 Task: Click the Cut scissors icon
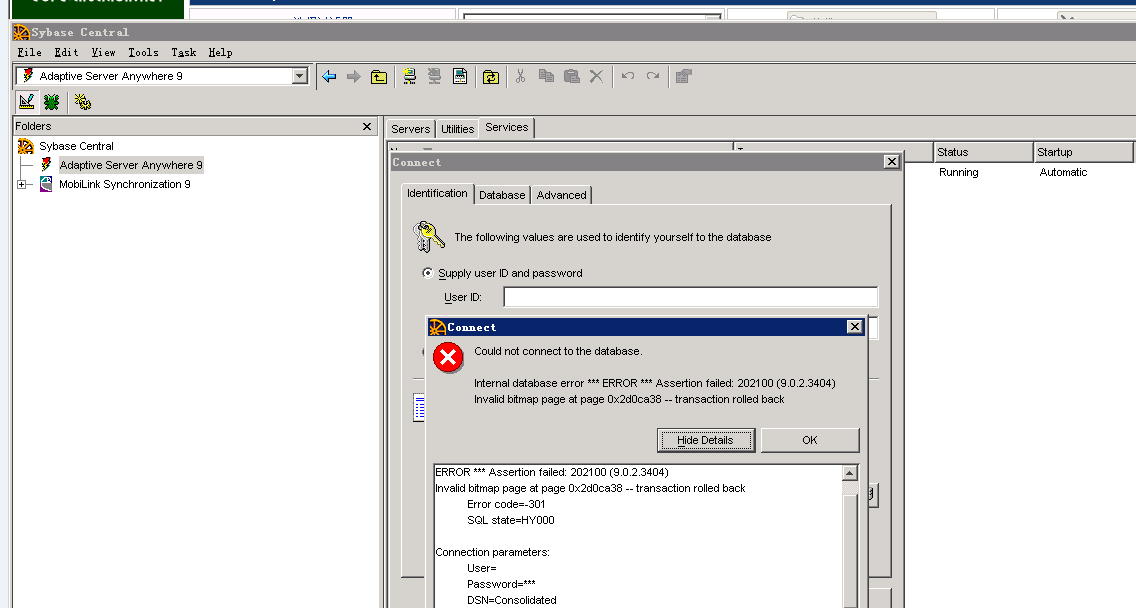coord(520,76)
